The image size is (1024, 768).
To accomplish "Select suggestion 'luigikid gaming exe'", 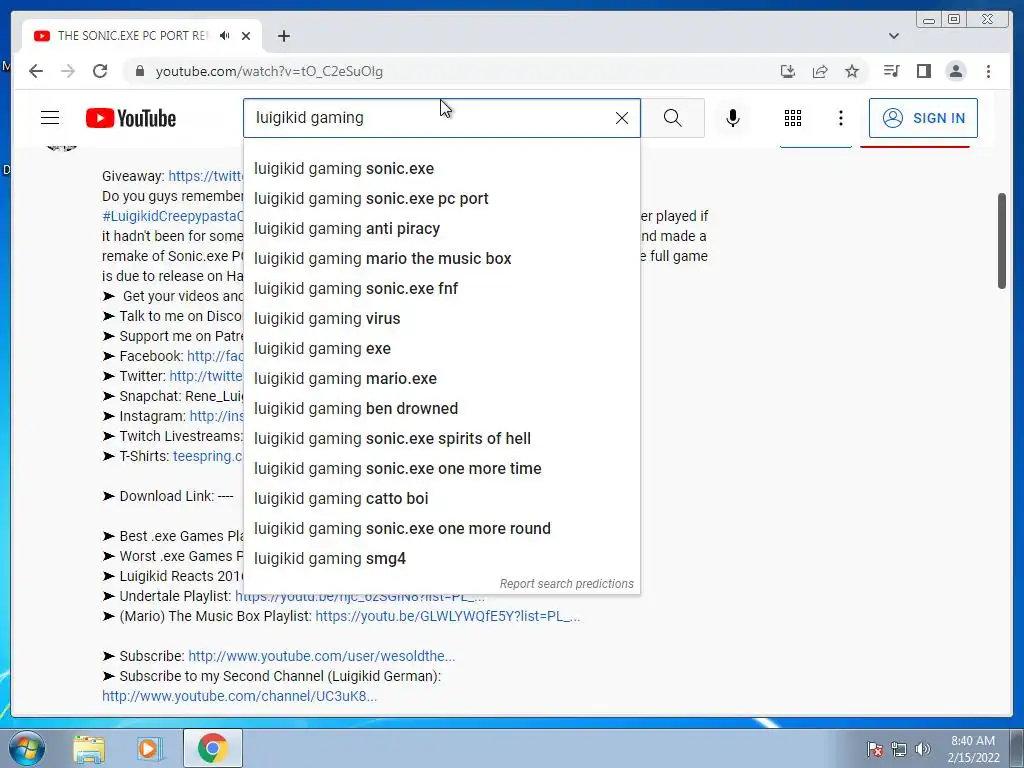I will tap(442, 349).
